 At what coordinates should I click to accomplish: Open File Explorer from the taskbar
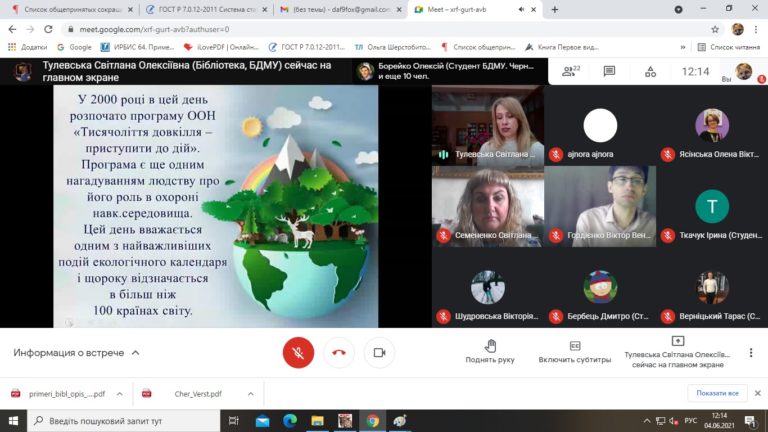coord(317,421)
